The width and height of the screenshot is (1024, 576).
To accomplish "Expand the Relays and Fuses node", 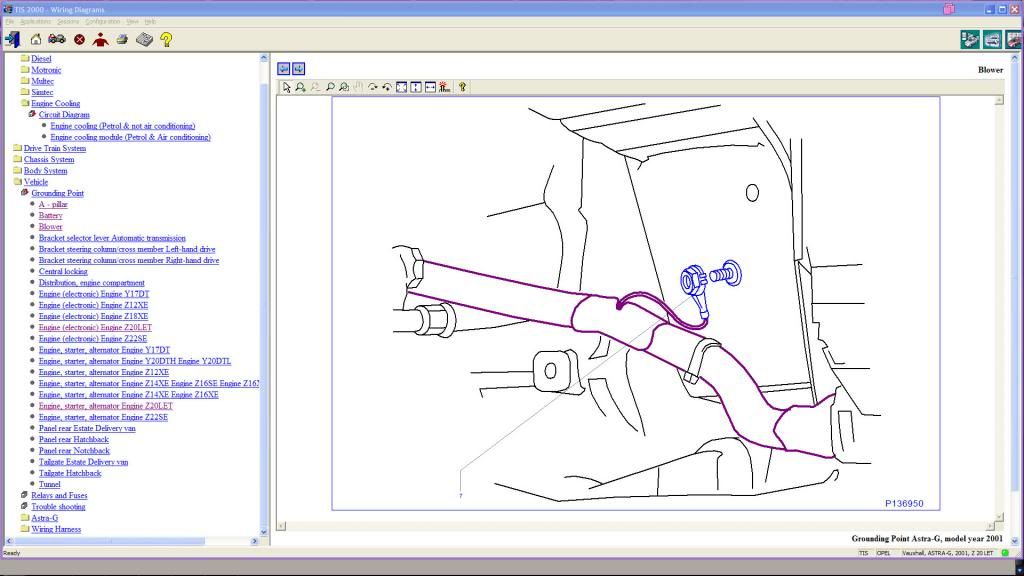I will [24, 495].
